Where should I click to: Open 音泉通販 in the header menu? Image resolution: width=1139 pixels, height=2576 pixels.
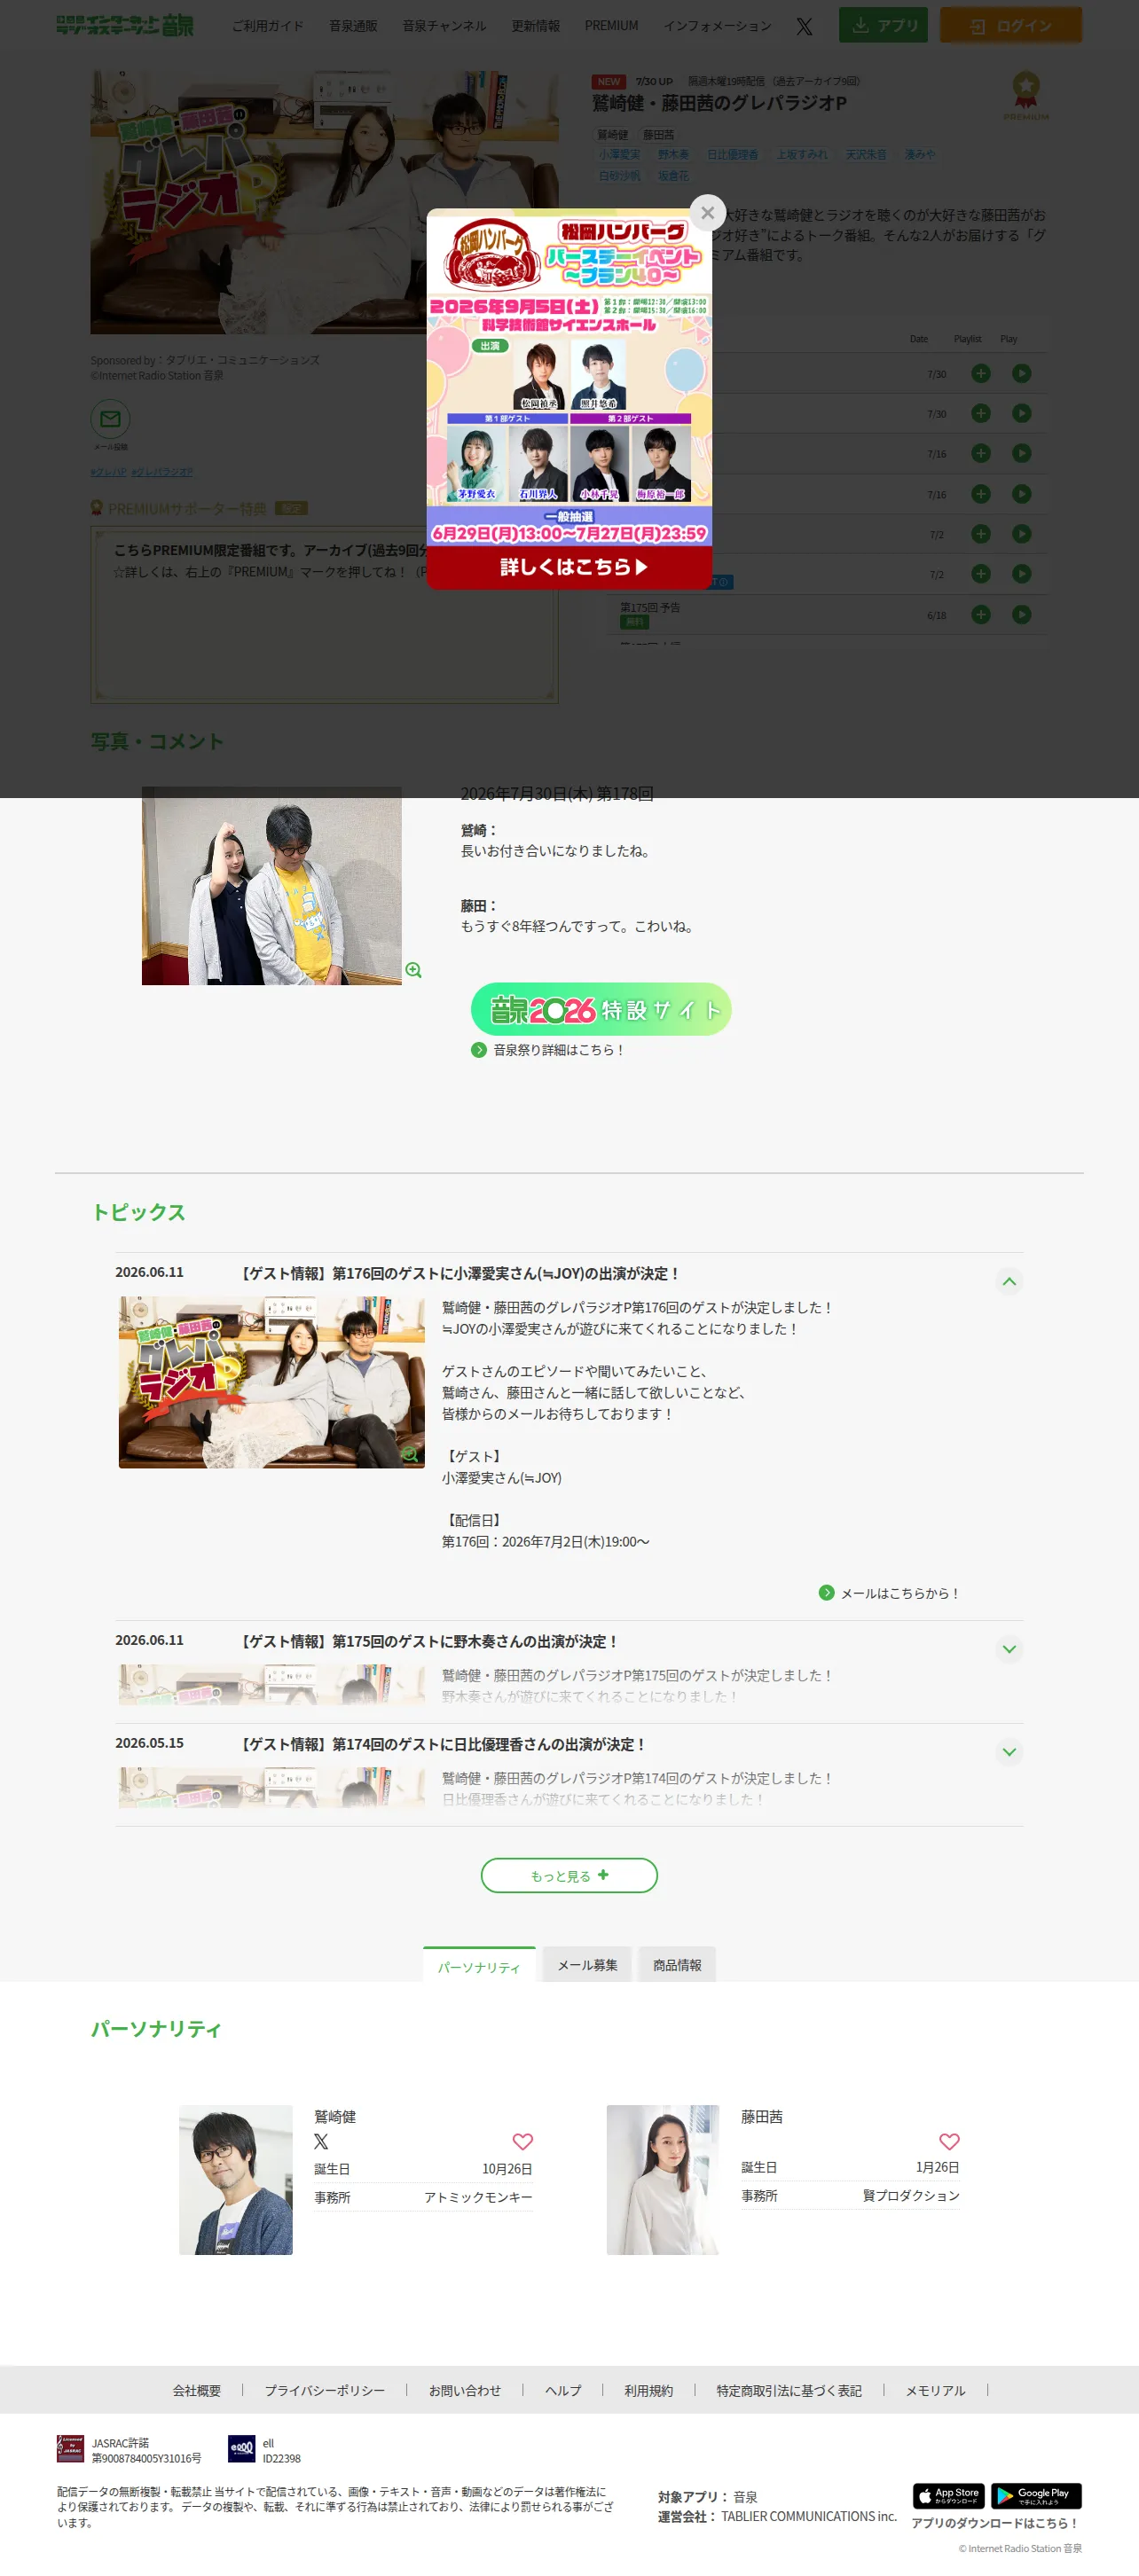tap(353, 26)
